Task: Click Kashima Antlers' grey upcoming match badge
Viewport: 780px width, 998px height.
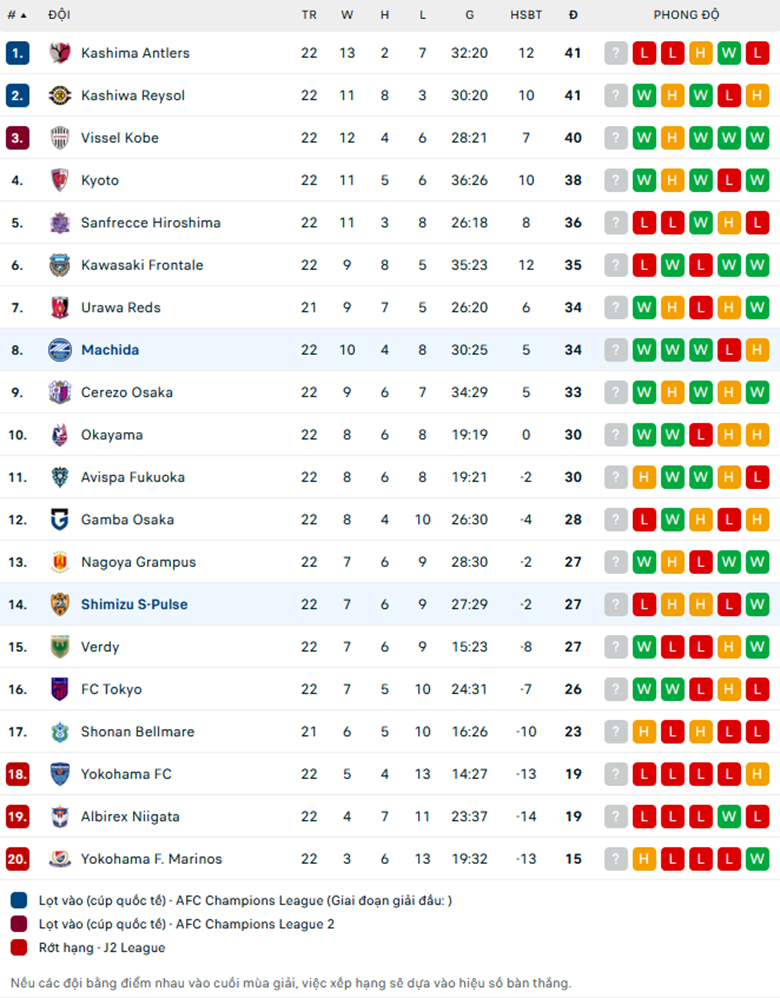Action: (616, 53)
